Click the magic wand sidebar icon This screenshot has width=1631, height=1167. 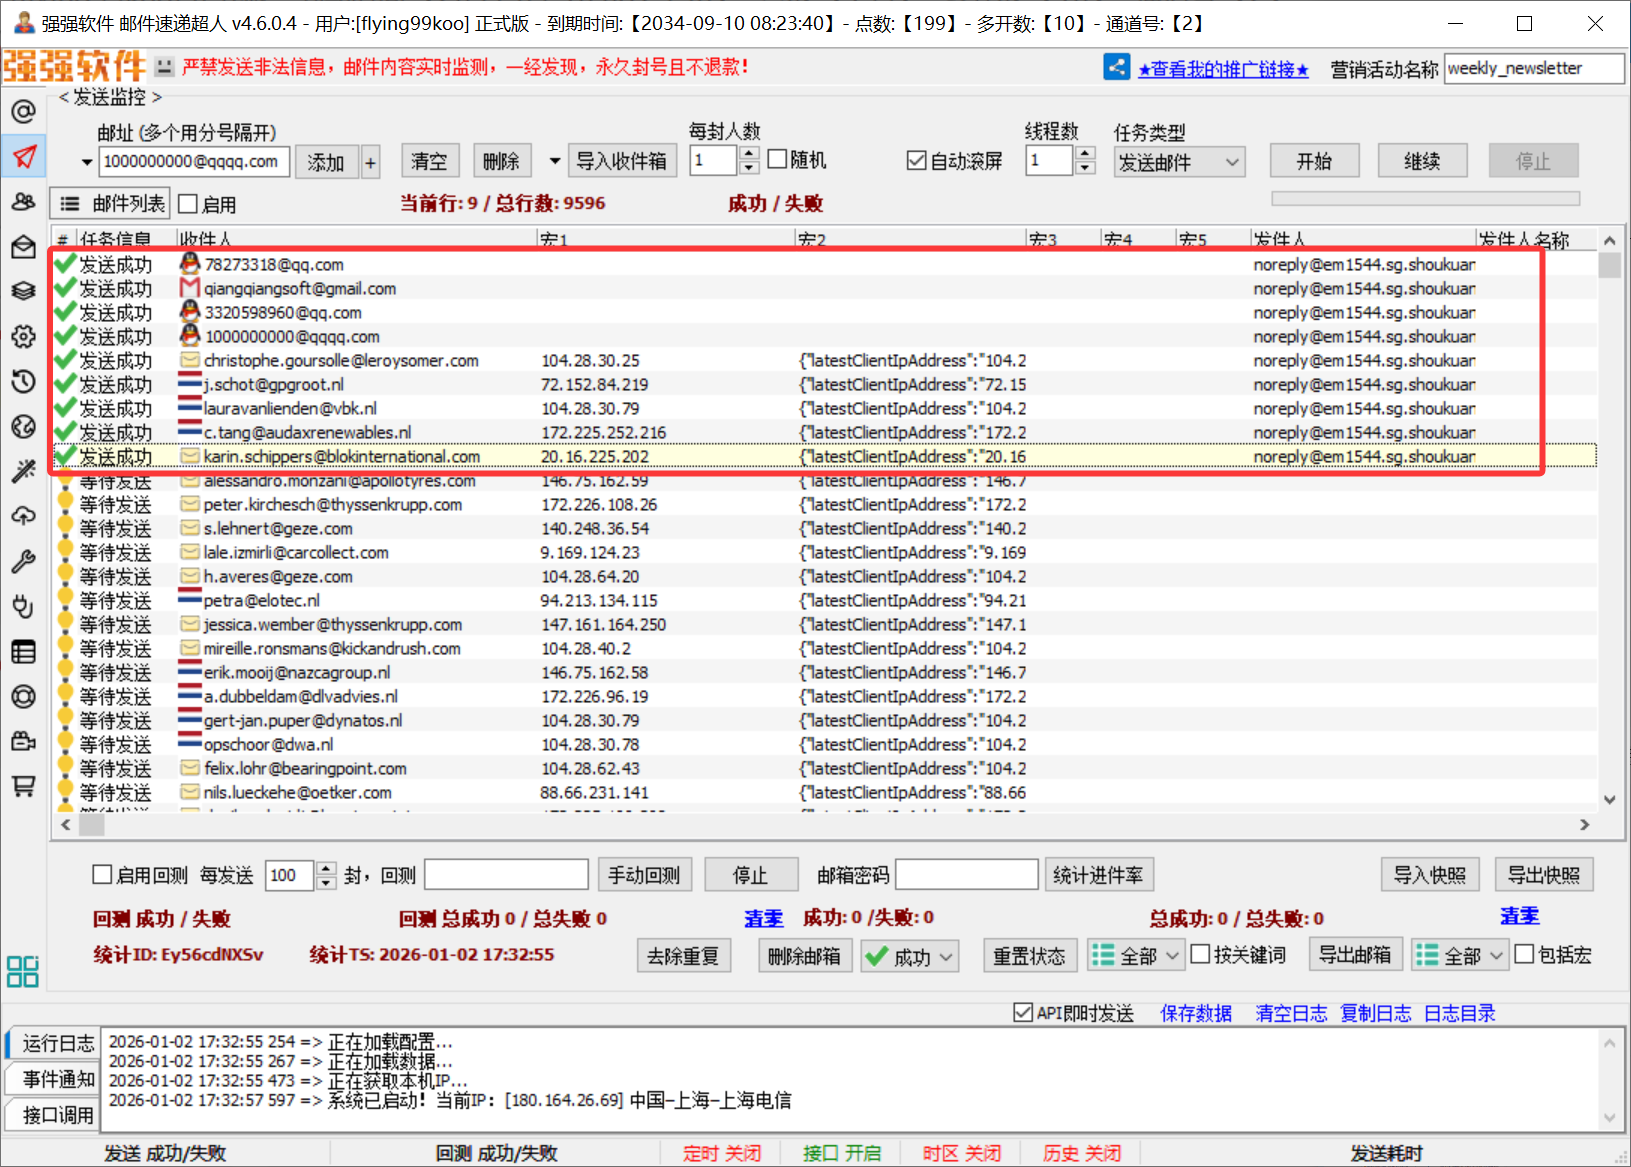coord(24,471)
